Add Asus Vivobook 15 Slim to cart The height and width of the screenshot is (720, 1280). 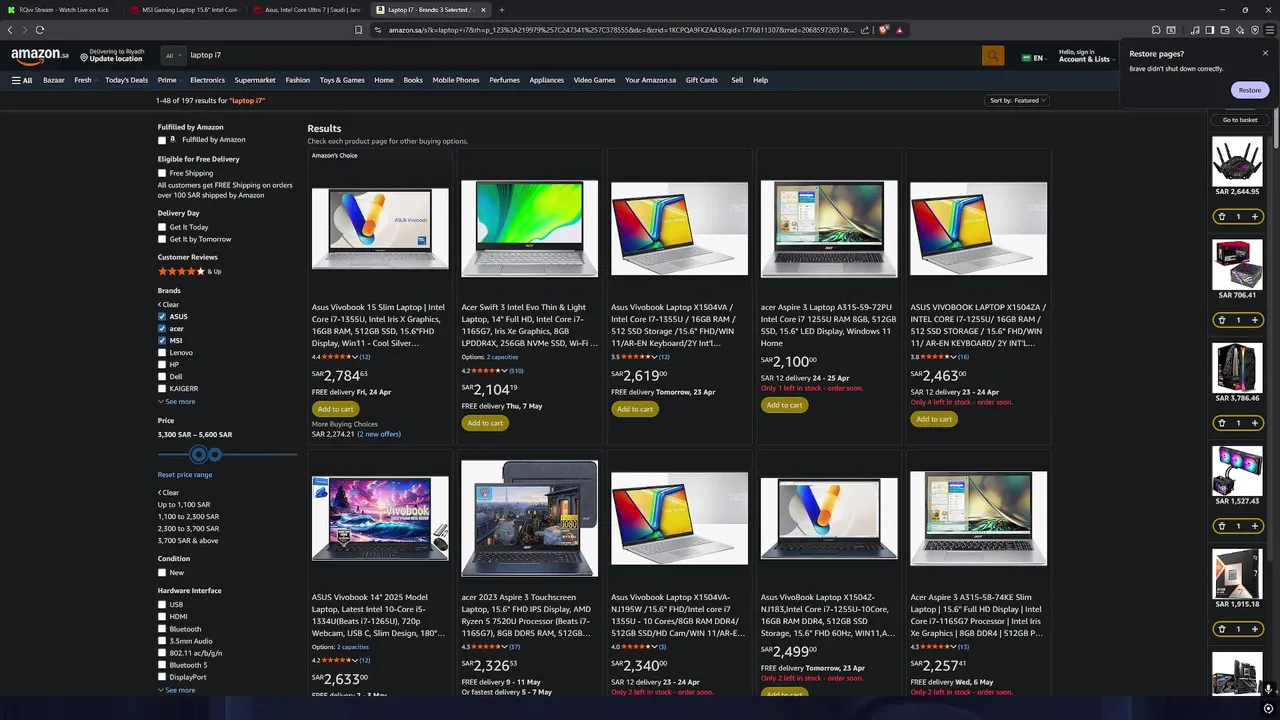tap(335, 409)
